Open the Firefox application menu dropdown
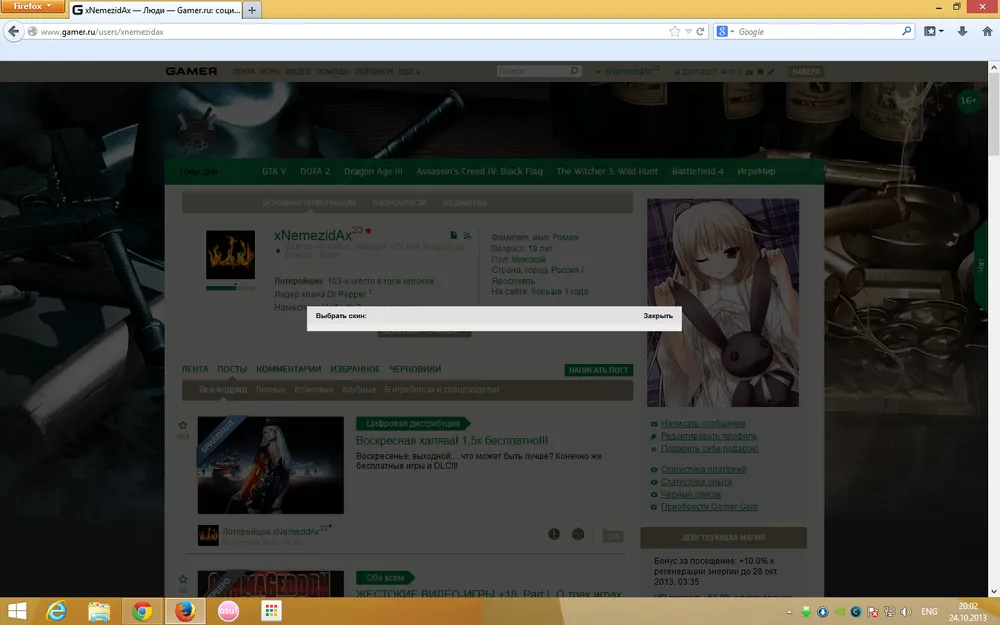The height and width of the screenshot is (625, 1000). (x=33, y=7)
